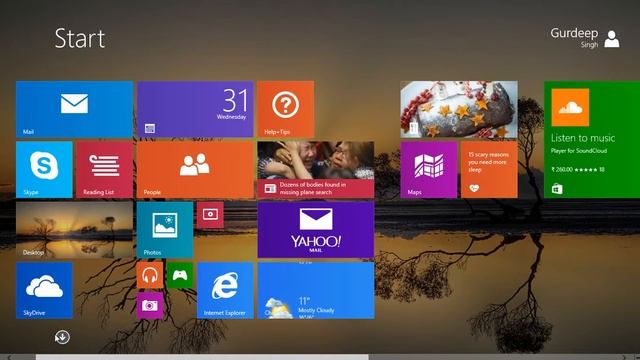Screen dimensions: 640x360
Task: Click the horizontal scrollbar thumb
Action: (202, 357)
